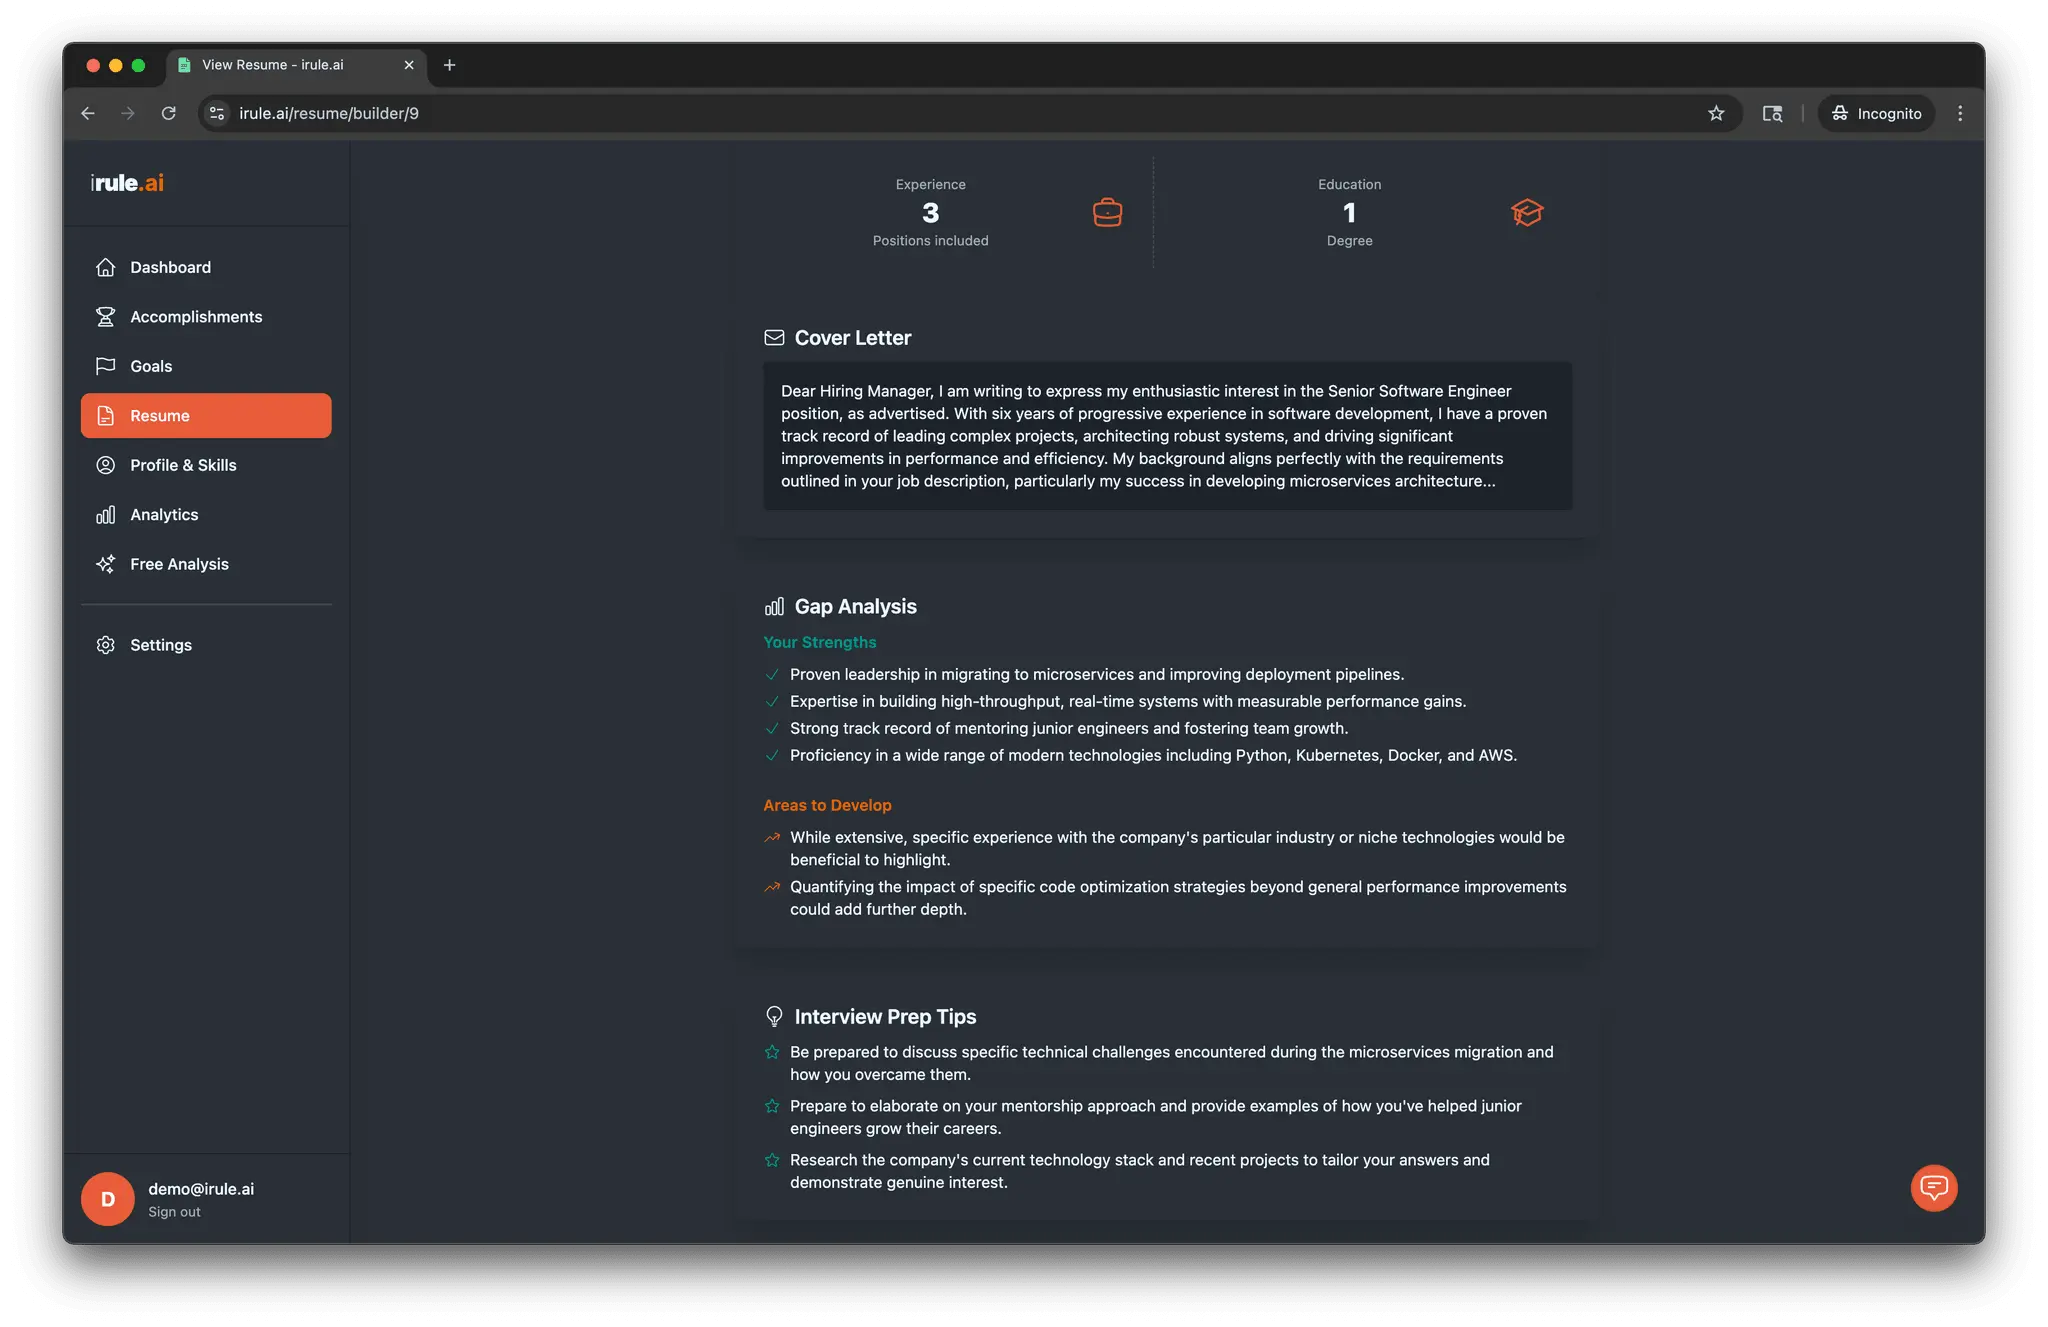Click the Interview Prep Tips heading
The image size is (2048, 1327).
coord(885,1016)
